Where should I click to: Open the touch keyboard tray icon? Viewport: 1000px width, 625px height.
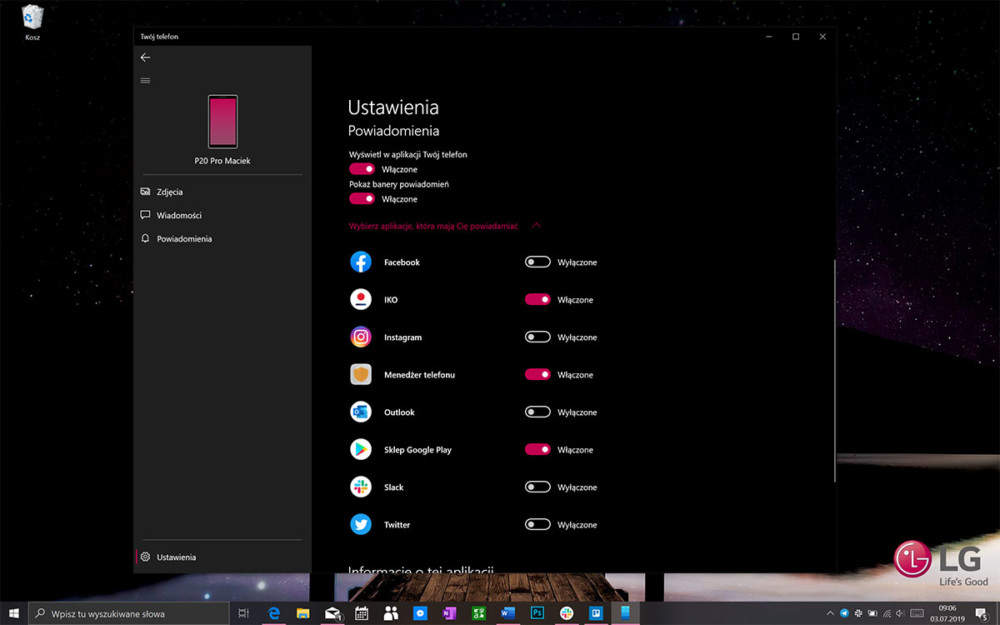917,614
